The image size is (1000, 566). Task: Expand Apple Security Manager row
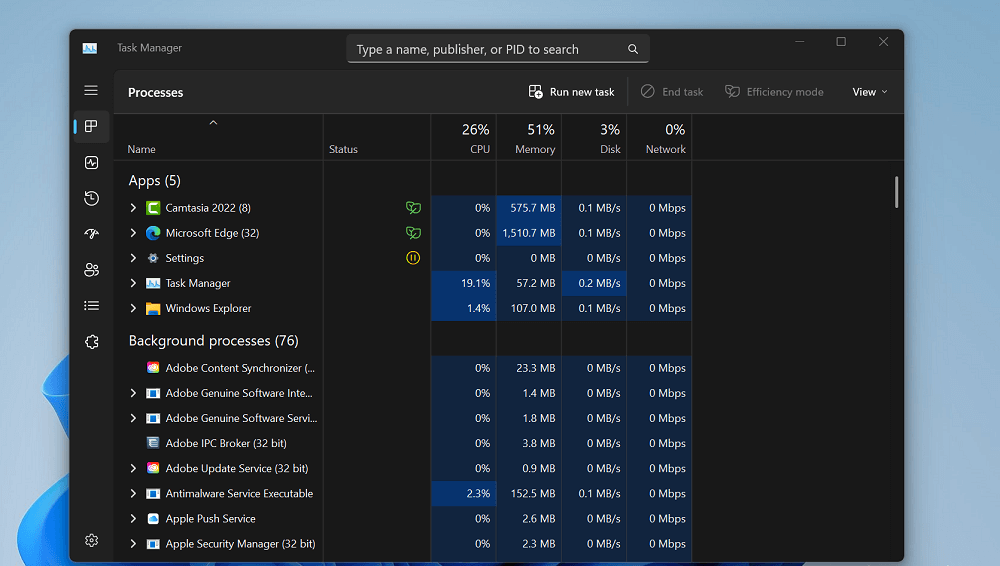(133, 544)
